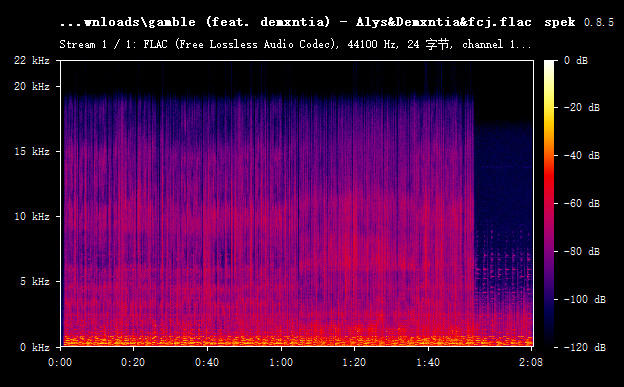The image size is (624, 387).
Task: Click the '-20 dB' scale label
Action: click(x=582, y=108)
